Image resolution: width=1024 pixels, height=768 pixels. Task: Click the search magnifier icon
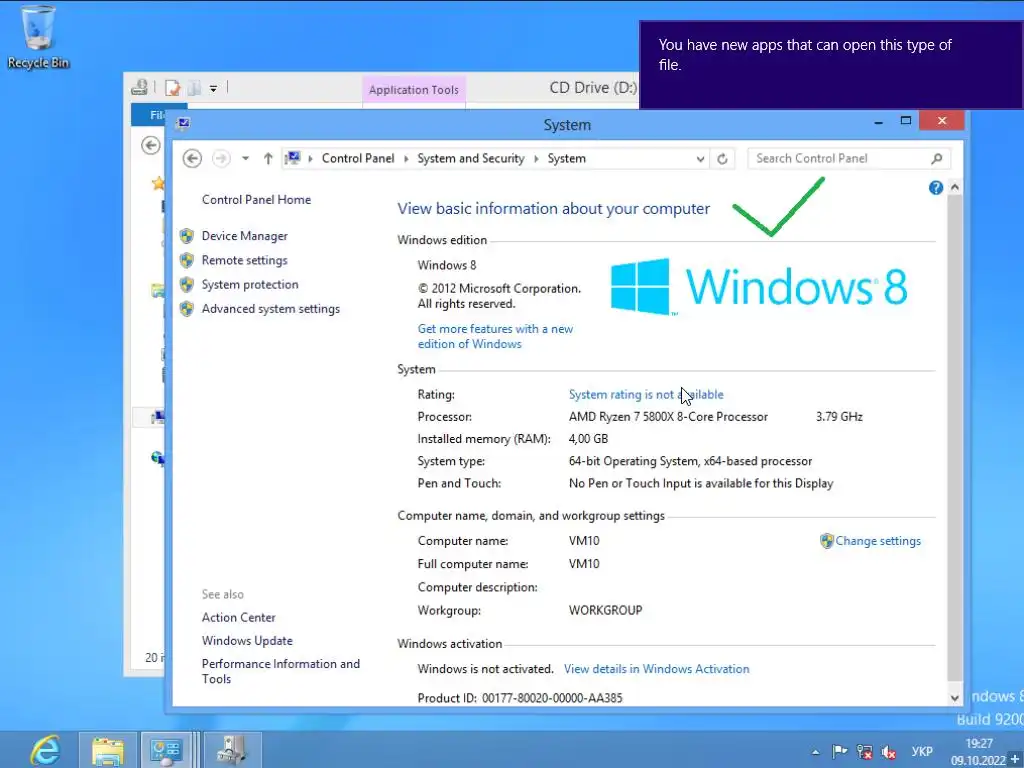[x=937, y=159]
